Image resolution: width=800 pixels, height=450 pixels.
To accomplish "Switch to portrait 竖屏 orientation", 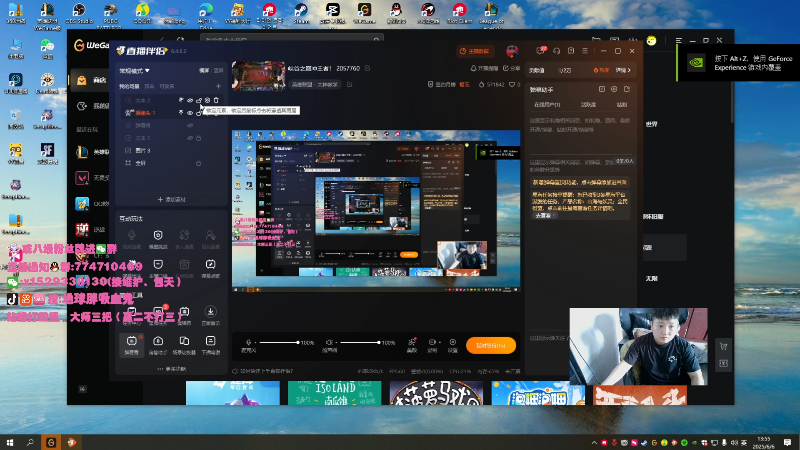I will point(218,70).
